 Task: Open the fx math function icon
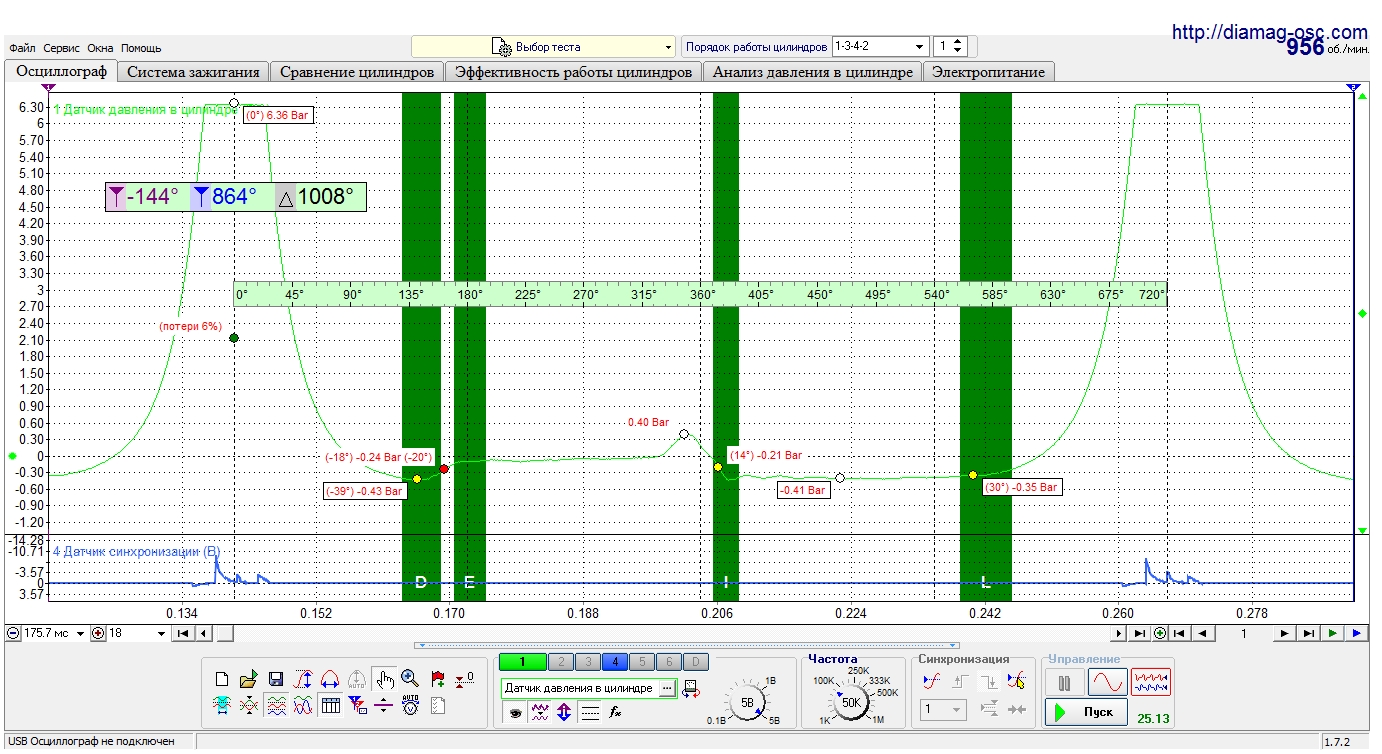tap(616, 713)
